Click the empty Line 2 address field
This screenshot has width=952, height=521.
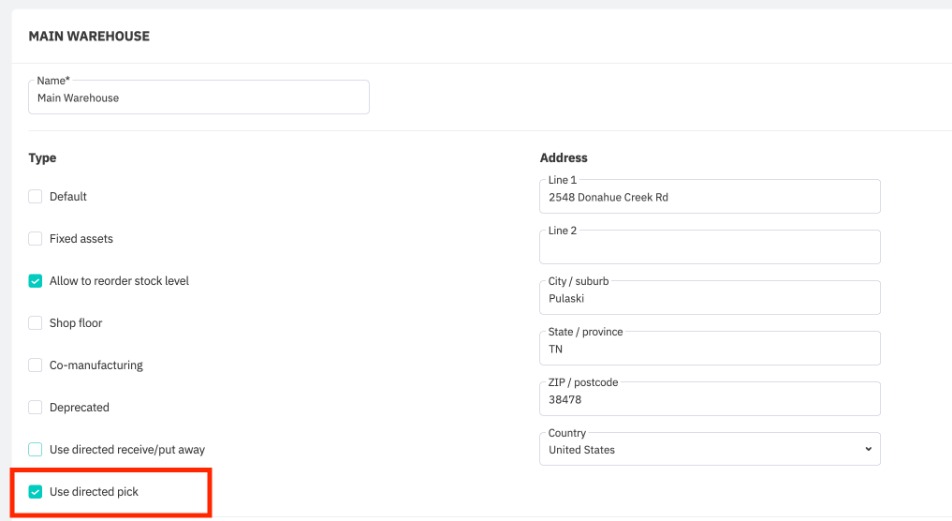click(x=709, y=248)
